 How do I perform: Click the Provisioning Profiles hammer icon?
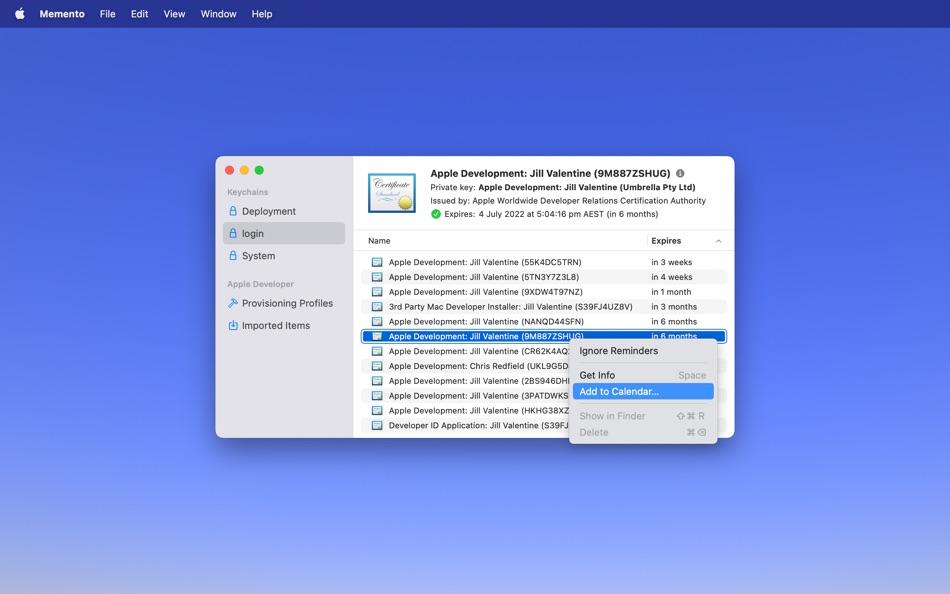coord(233,303)
